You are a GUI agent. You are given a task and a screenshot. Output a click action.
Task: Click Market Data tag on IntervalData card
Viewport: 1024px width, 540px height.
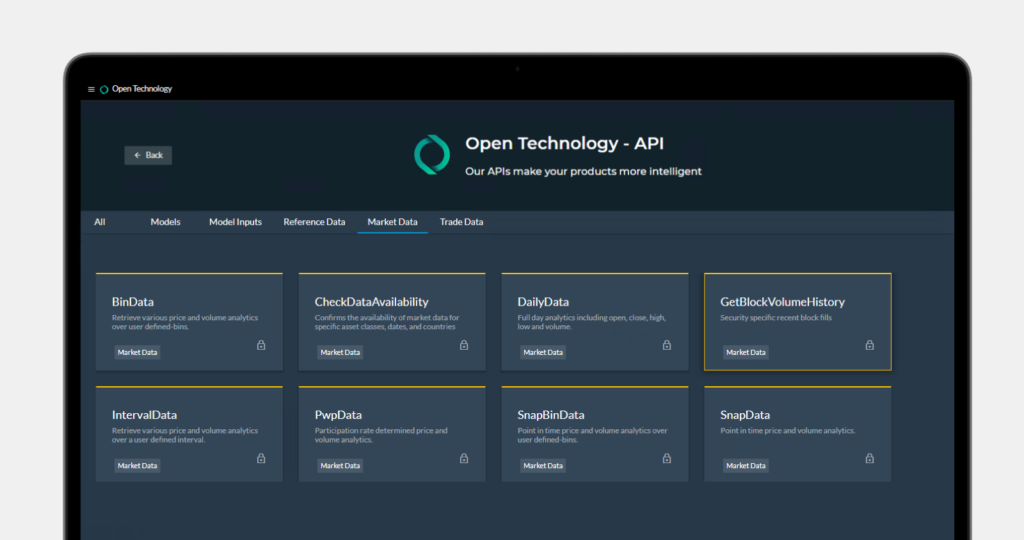tap(137, 466)
